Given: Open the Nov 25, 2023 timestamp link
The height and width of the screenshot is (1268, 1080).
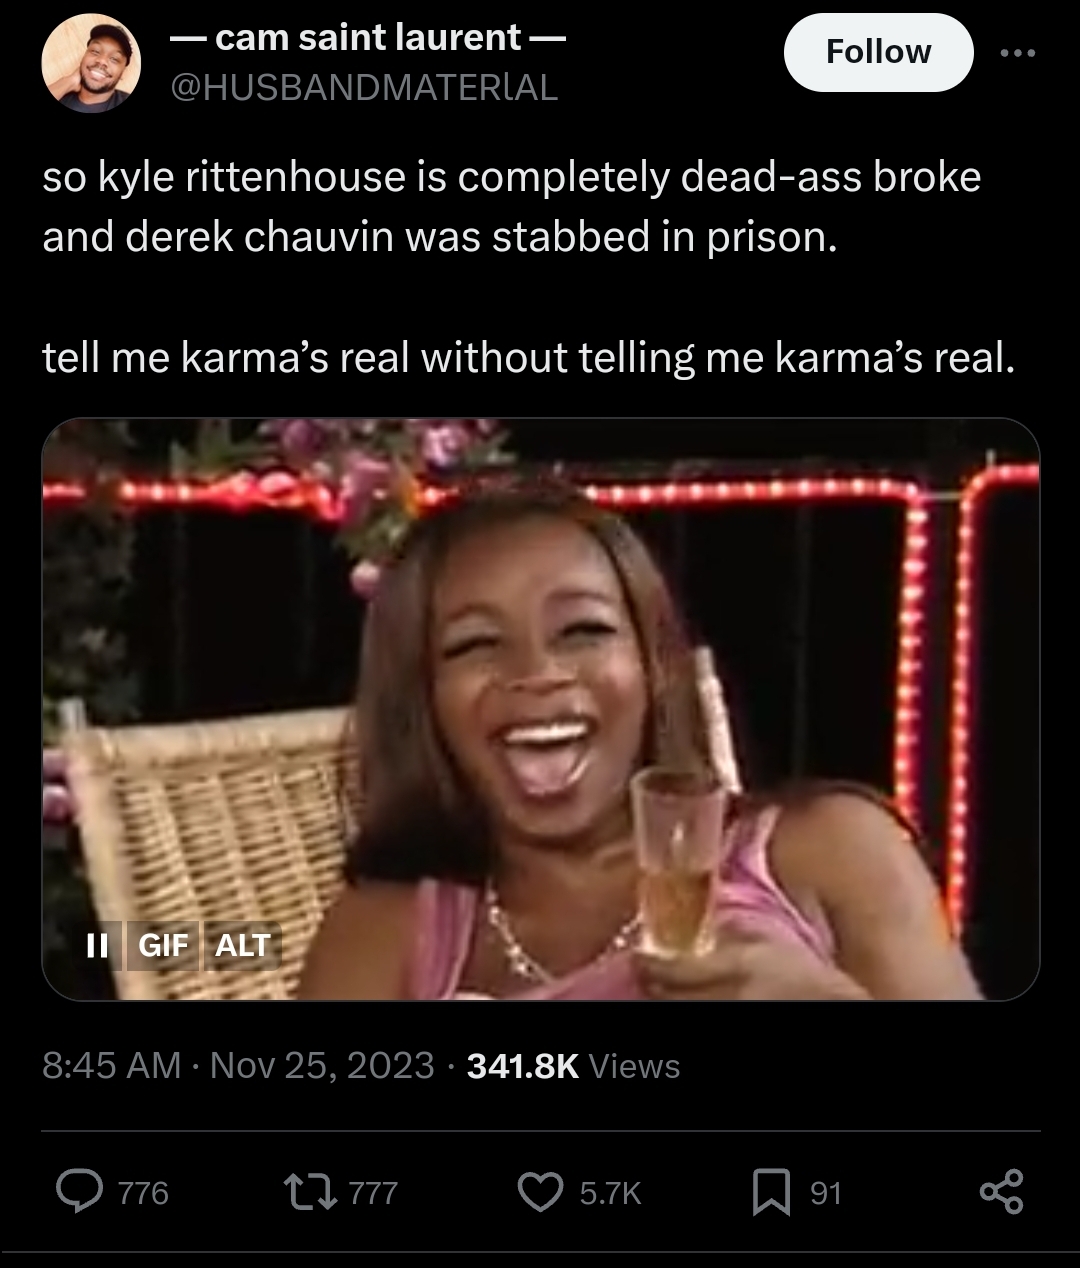Looking at the screenshot, I should tap(322, 1066).
